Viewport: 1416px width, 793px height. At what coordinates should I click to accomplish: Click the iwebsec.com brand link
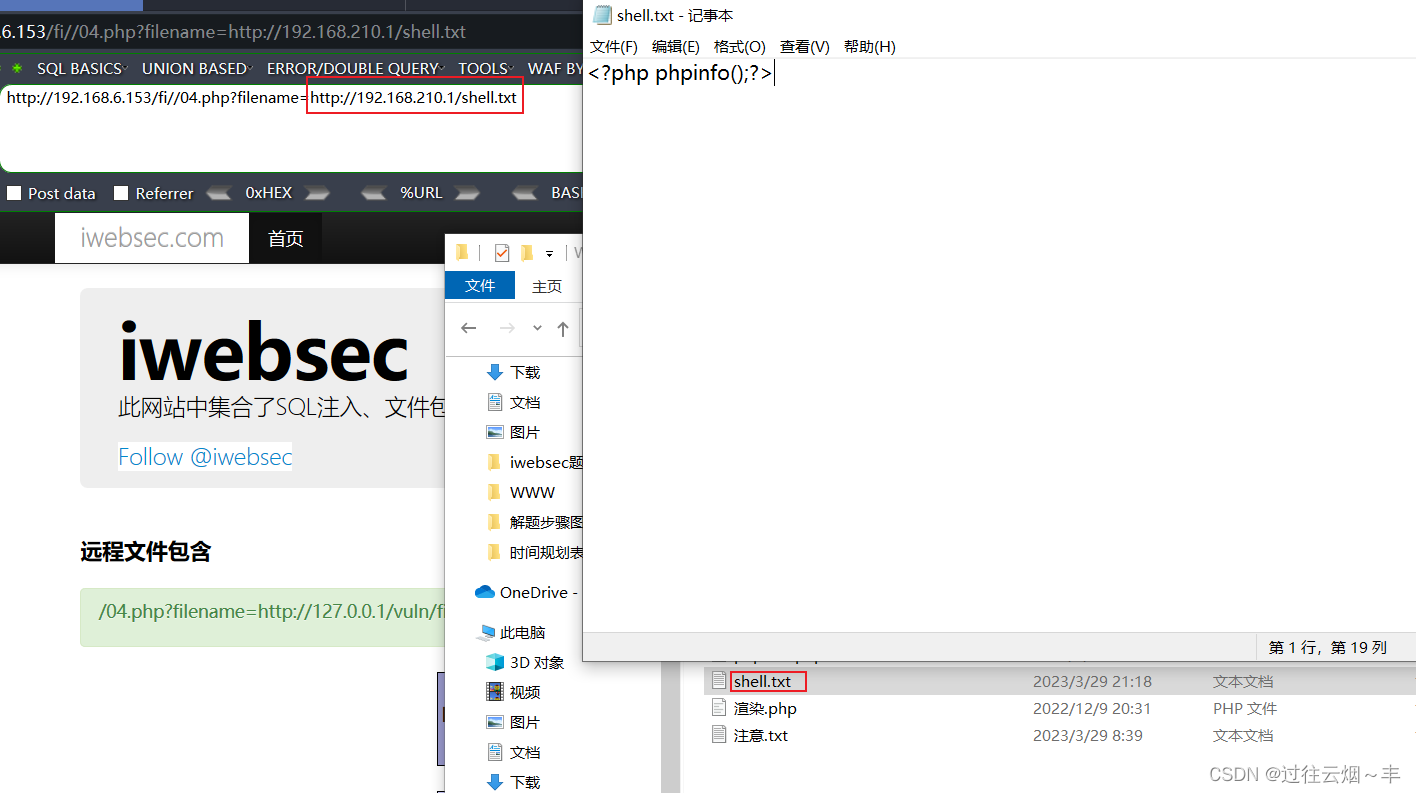152,238
